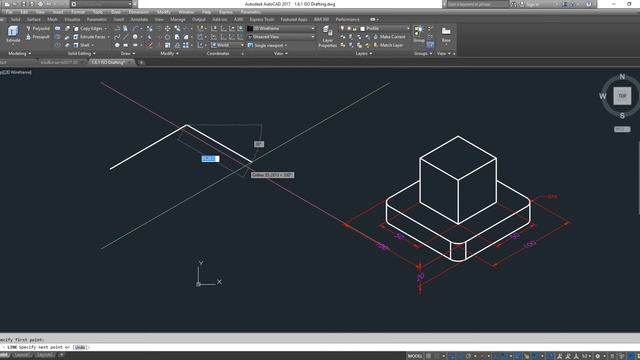Expand the Draw panel
Image resolution: width=640 pixels, height=360 pixels.
click(128, 53)
